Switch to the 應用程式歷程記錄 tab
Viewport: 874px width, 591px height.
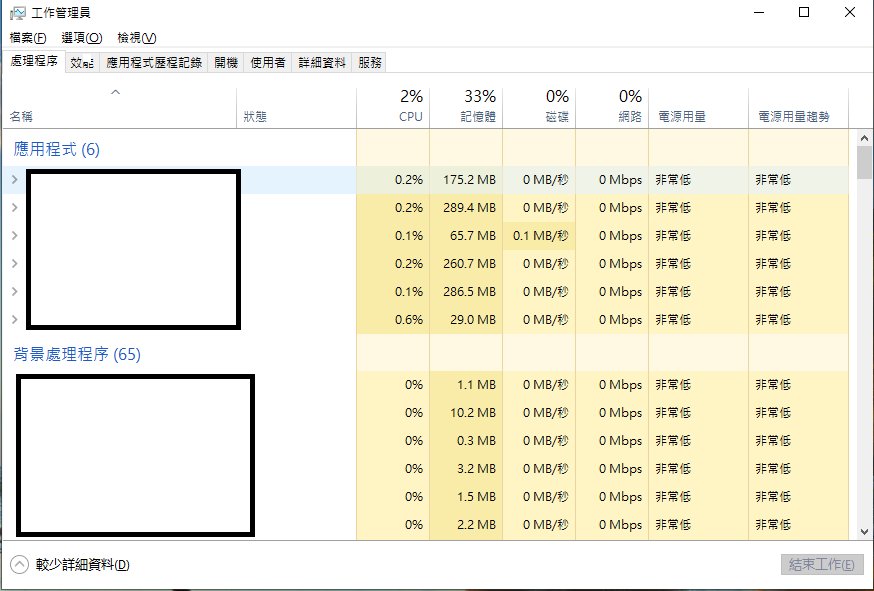[154, 62]
